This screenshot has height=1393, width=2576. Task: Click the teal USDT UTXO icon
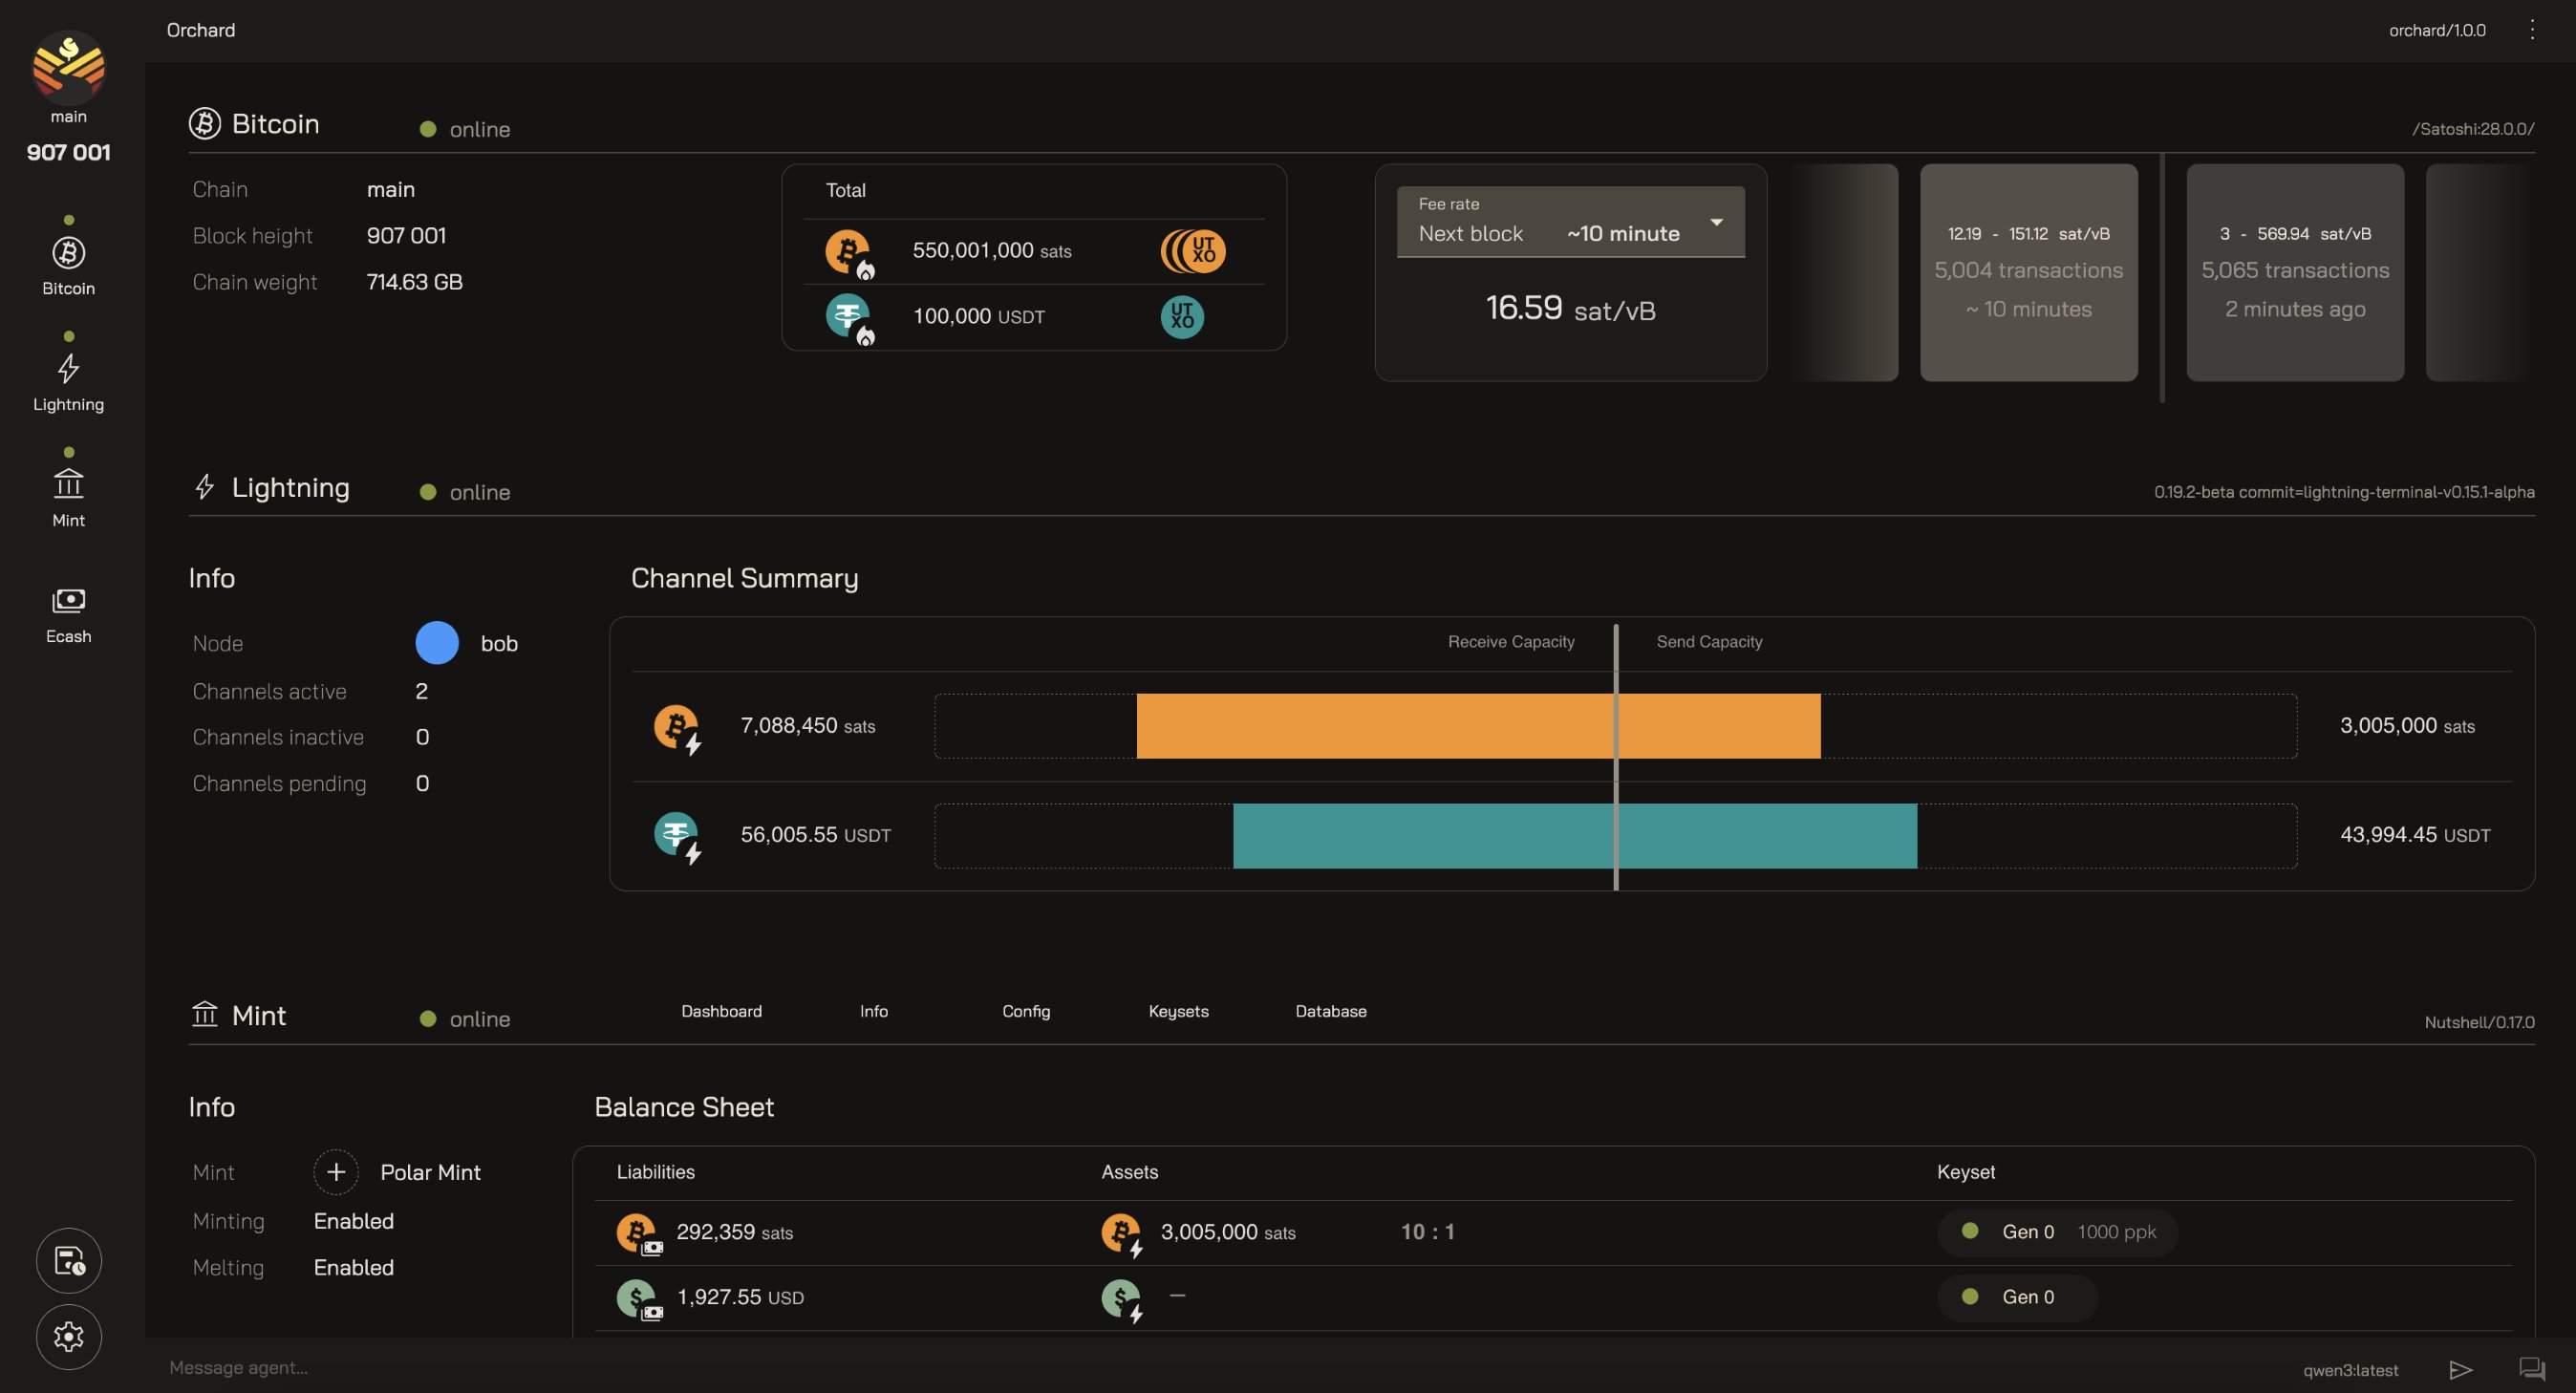pos(1181,316)
